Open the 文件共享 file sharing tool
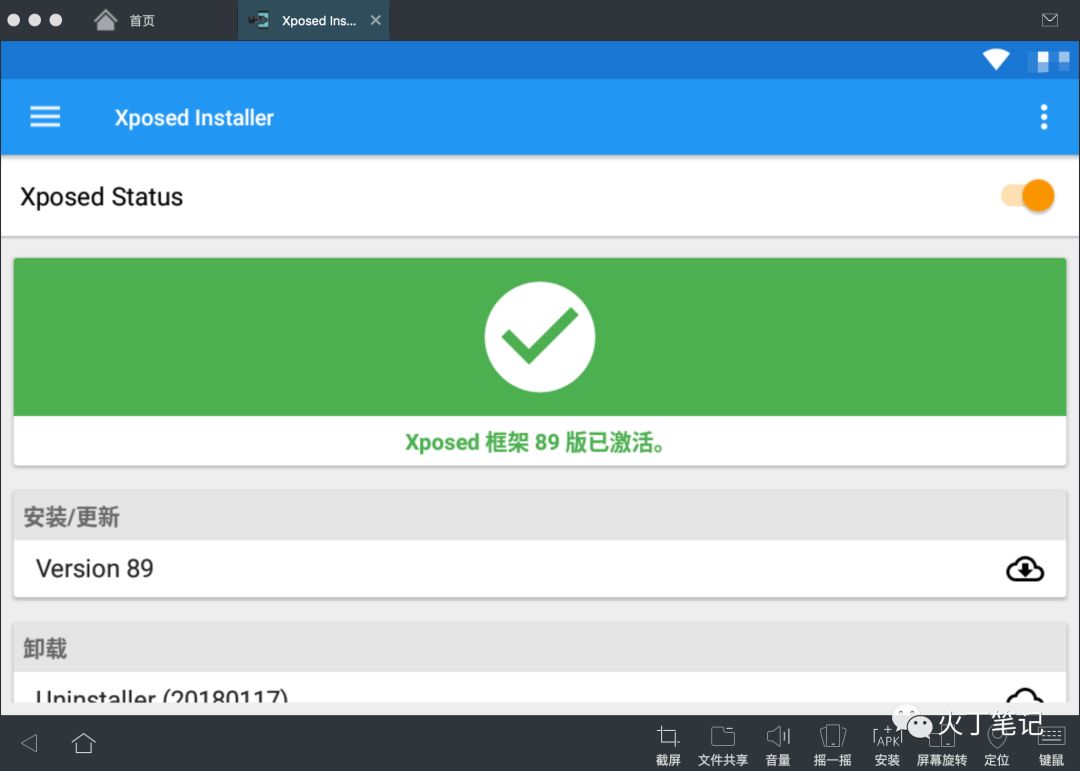The image size is (1080, 771). point(723,746)
